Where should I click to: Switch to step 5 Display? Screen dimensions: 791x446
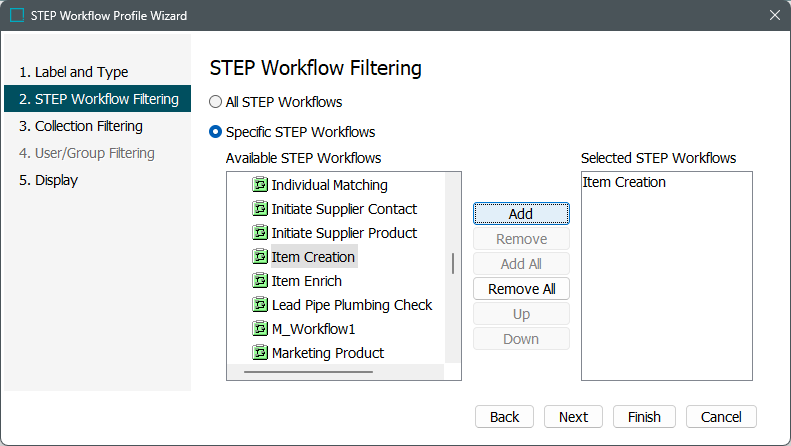click(48, 180)
